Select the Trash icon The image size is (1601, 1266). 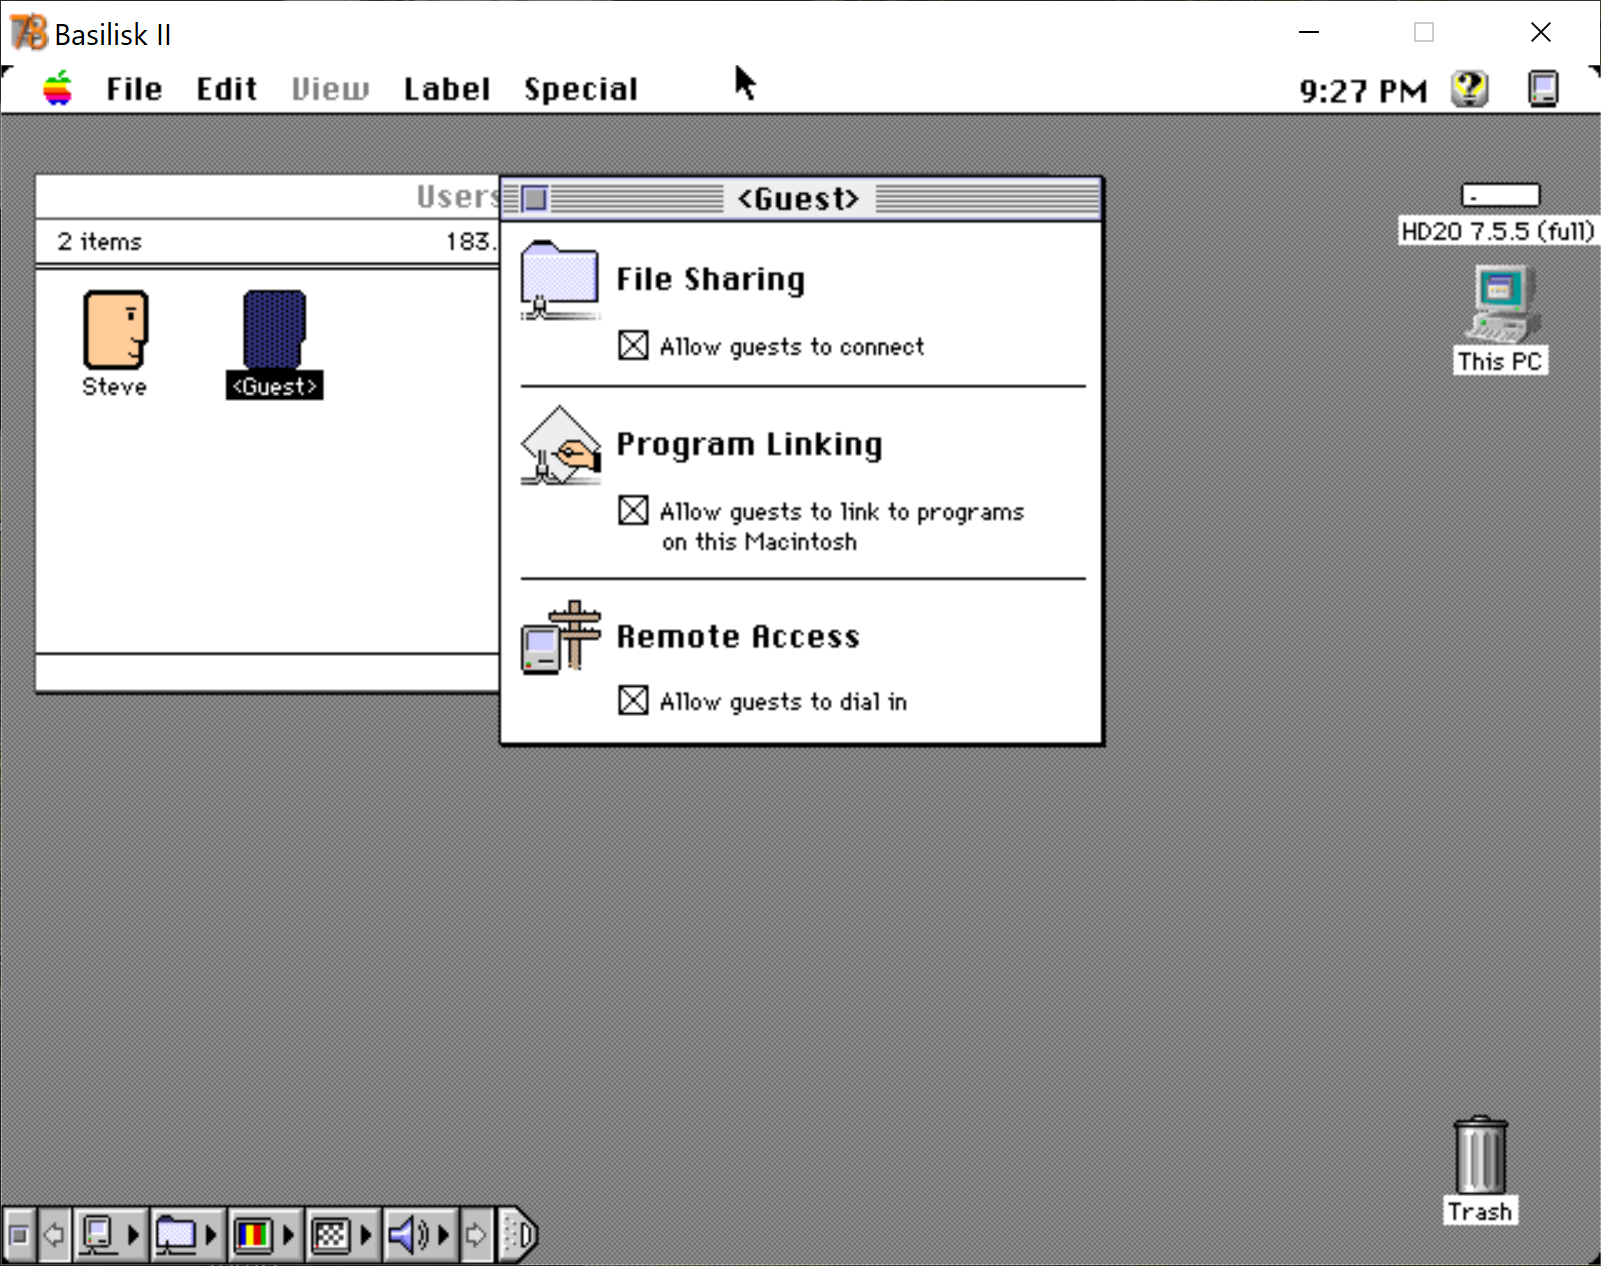pyautogui.click(x=1480, y=1155)
